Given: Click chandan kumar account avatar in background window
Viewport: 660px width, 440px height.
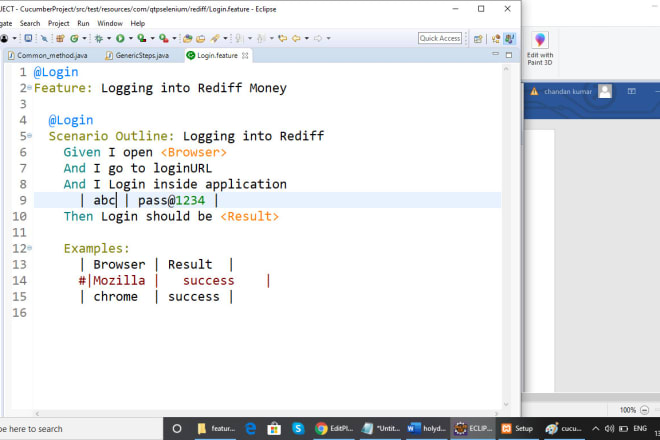Looking at the screenshot, I should tap(605, 91).
